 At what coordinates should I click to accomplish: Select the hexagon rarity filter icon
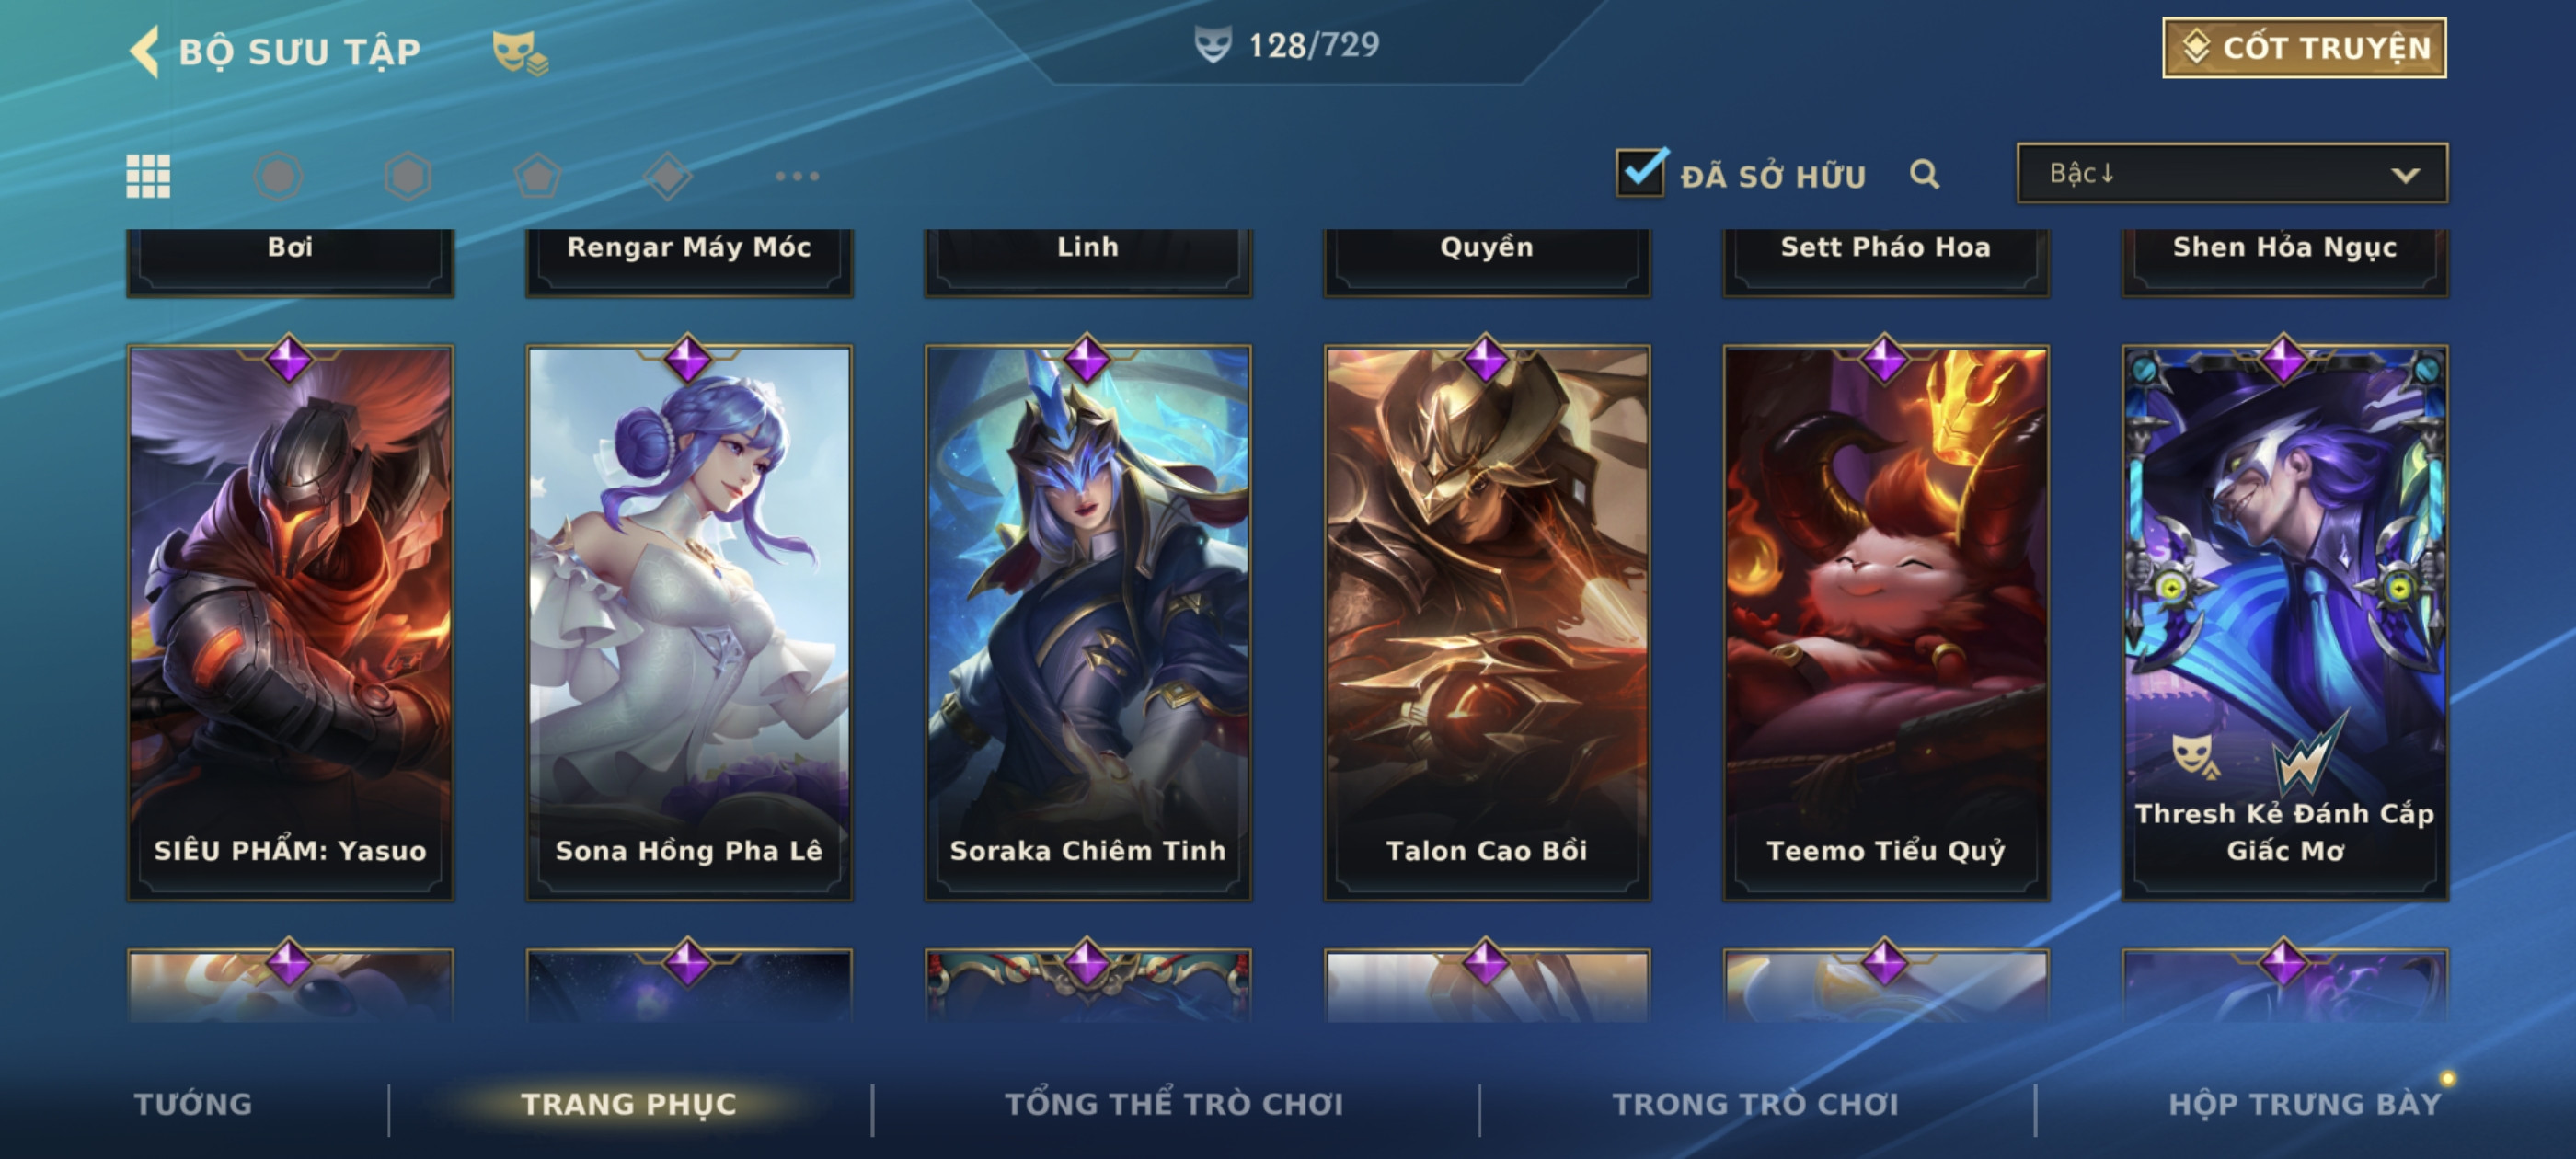coord(408,176)
